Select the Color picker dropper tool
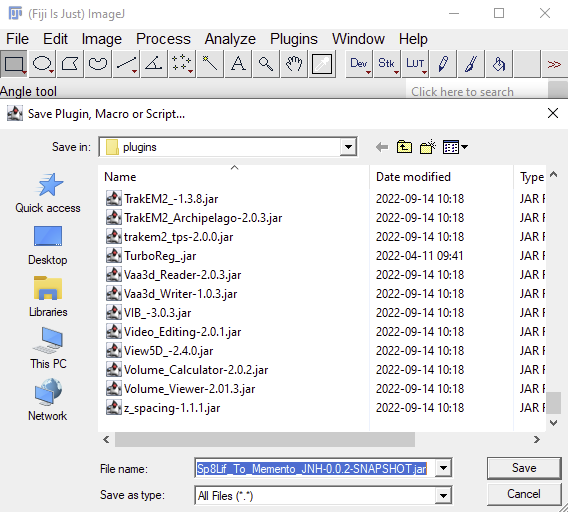The height and width of the screenshot is (512, 568). point(322,64)
